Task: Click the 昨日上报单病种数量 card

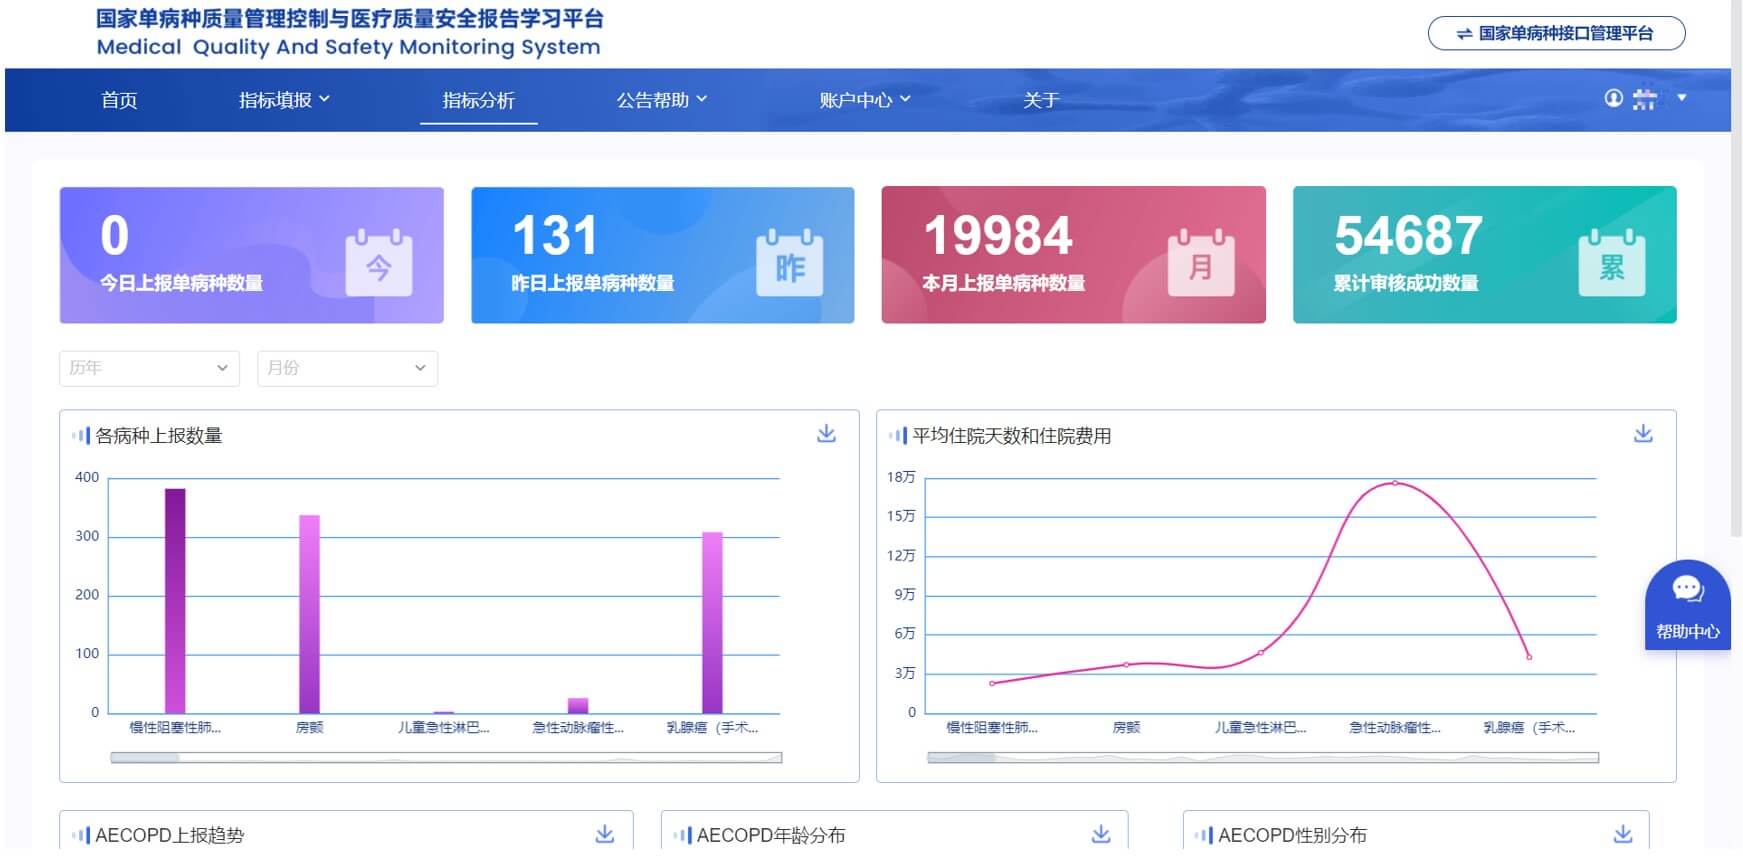Action: click(663, 255)
